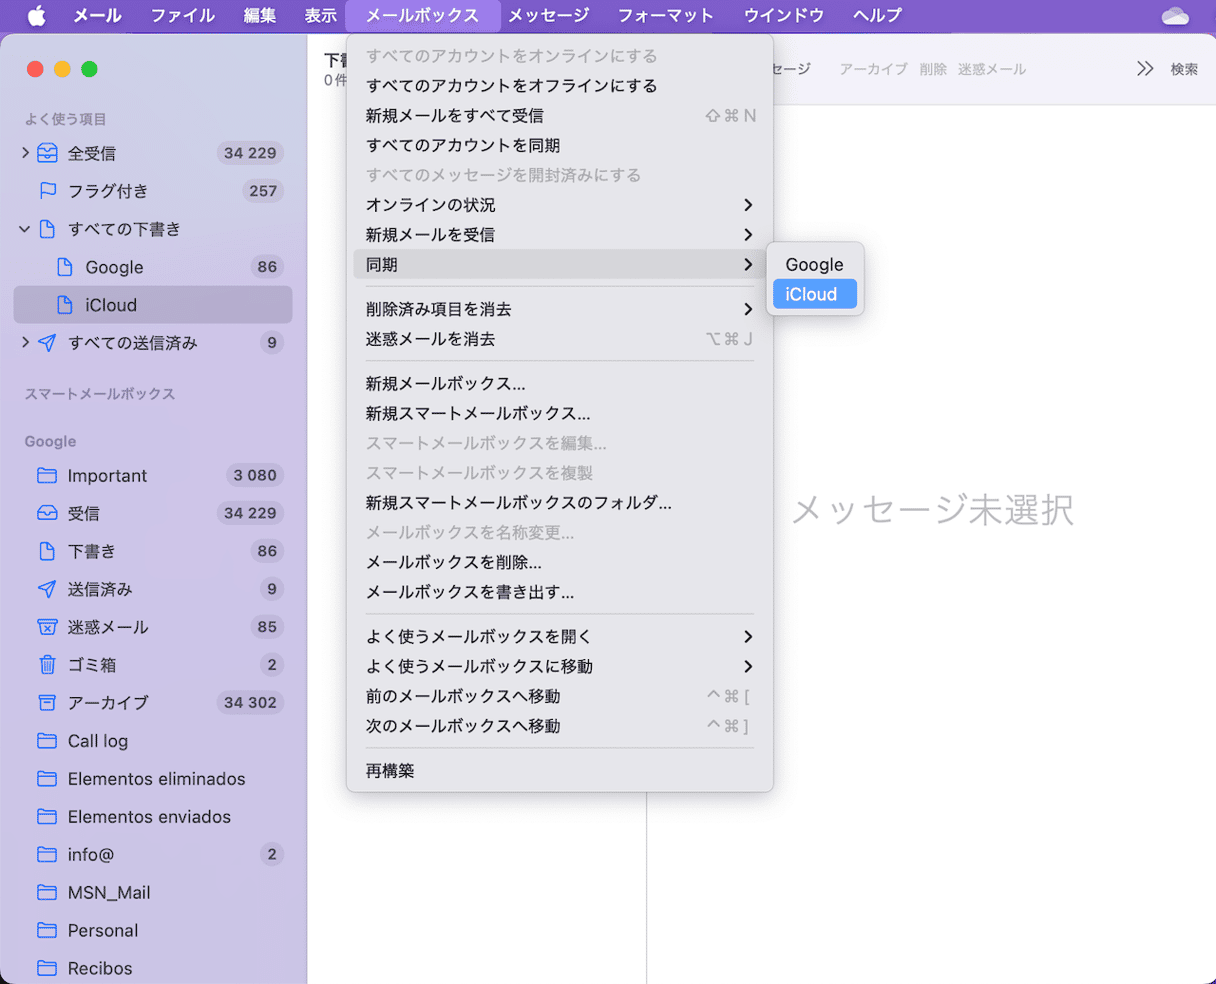This screenshot has height=984, width=1216.
Task: Choose 再構築 to rebuild the mailbox
Action: 560,770
